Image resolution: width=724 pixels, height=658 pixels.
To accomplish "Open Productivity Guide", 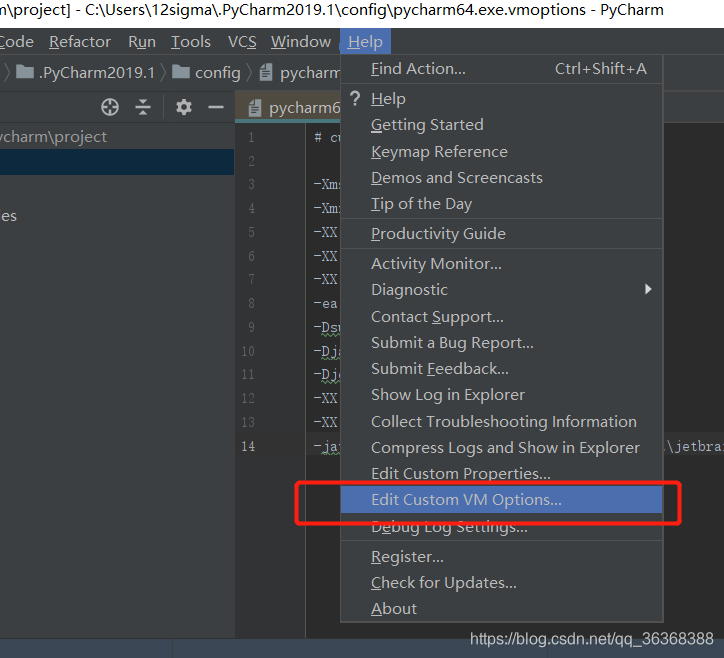I will click(x=501, y=234).
